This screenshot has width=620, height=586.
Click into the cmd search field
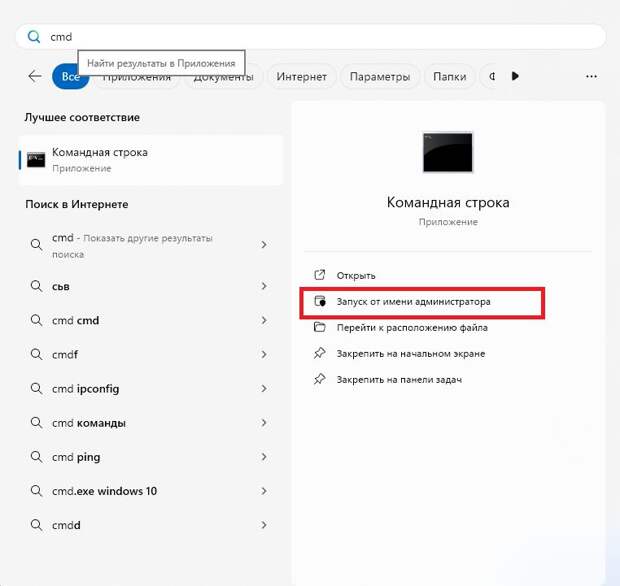(x=310, y=37)
